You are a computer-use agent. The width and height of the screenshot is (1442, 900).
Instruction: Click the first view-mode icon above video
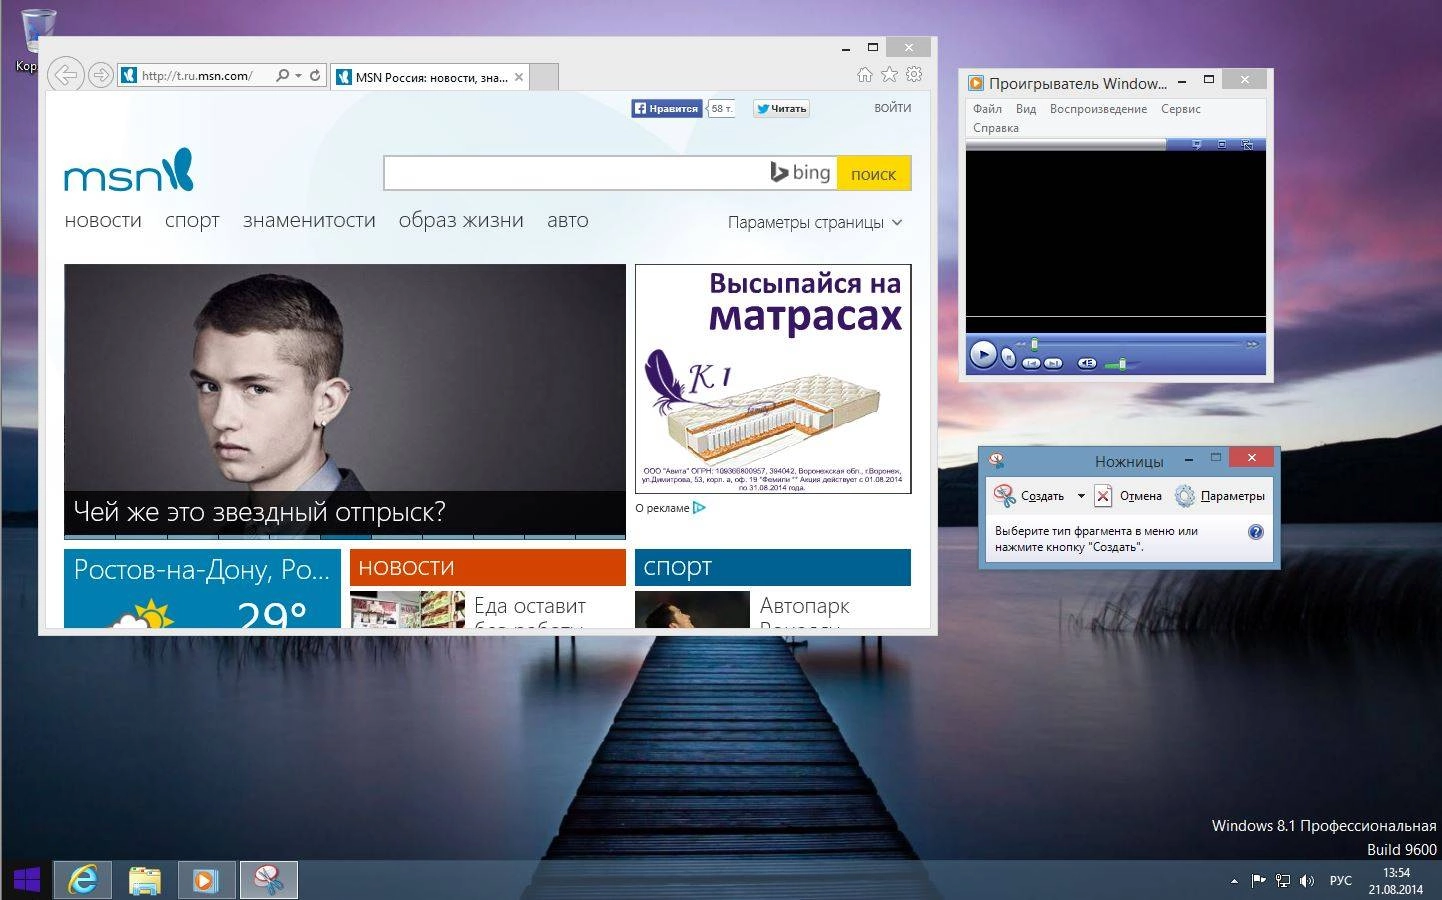coord(1196,145)
